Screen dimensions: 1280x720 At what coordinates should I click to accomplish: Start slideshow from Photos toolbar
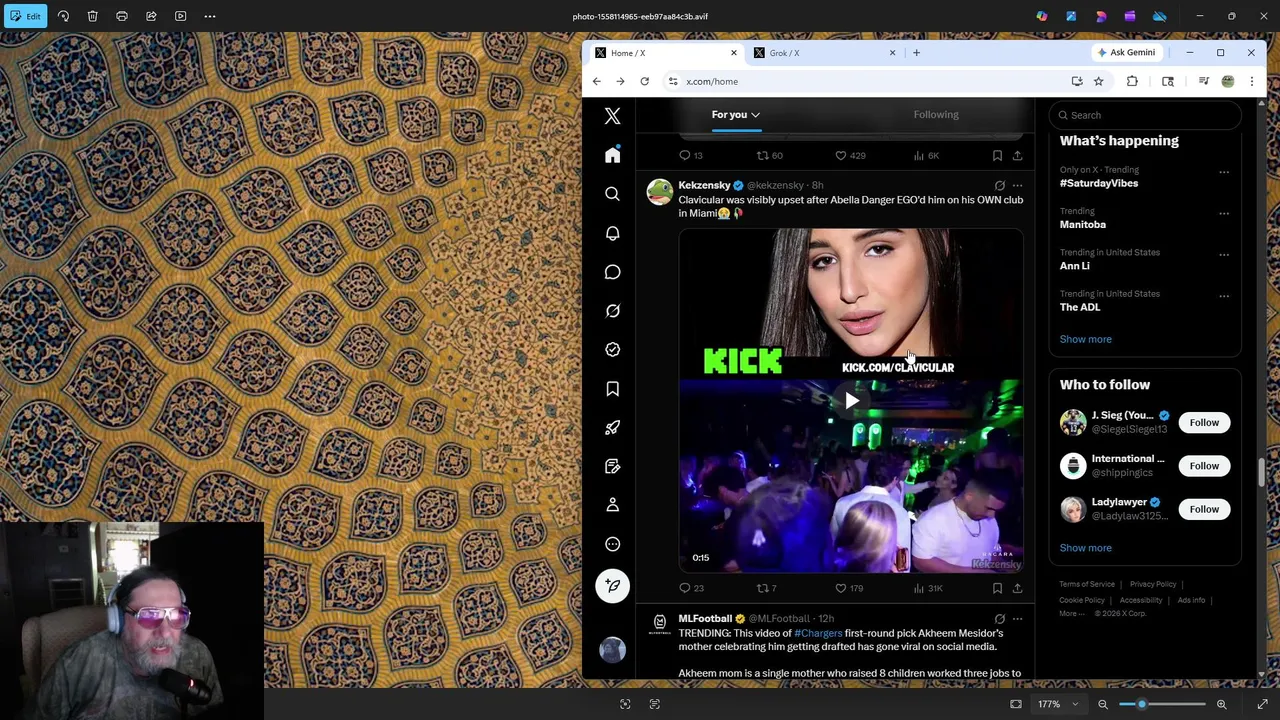(x=181, y=16)
